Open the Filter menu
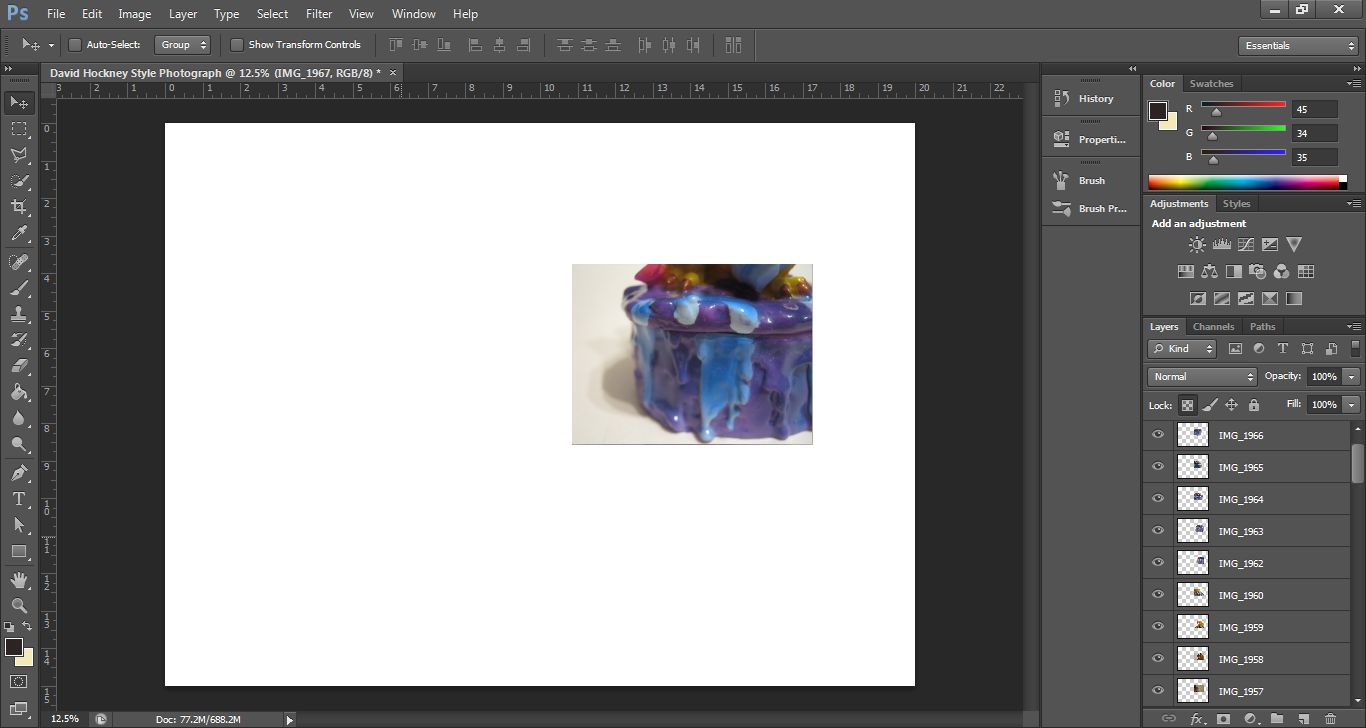This screenshot has width=1366, height=728. pos(319,14)
